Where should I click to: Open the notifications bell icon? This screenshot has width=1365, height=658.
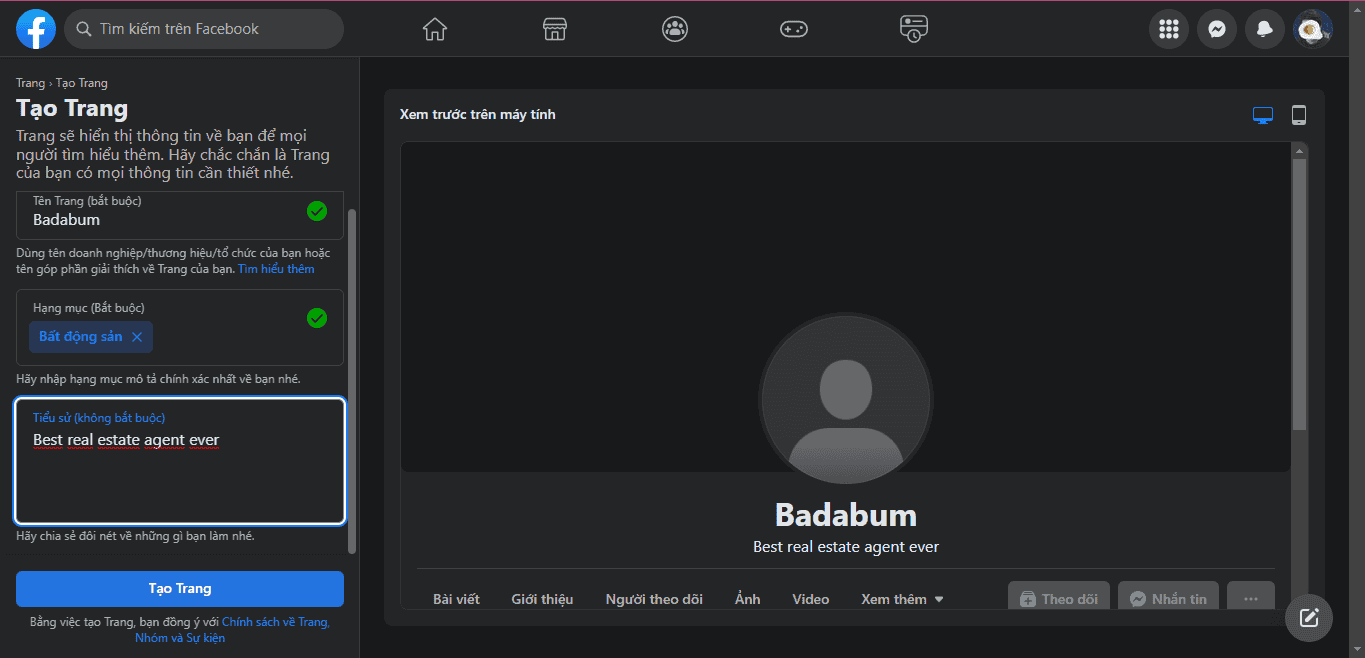1265,29
